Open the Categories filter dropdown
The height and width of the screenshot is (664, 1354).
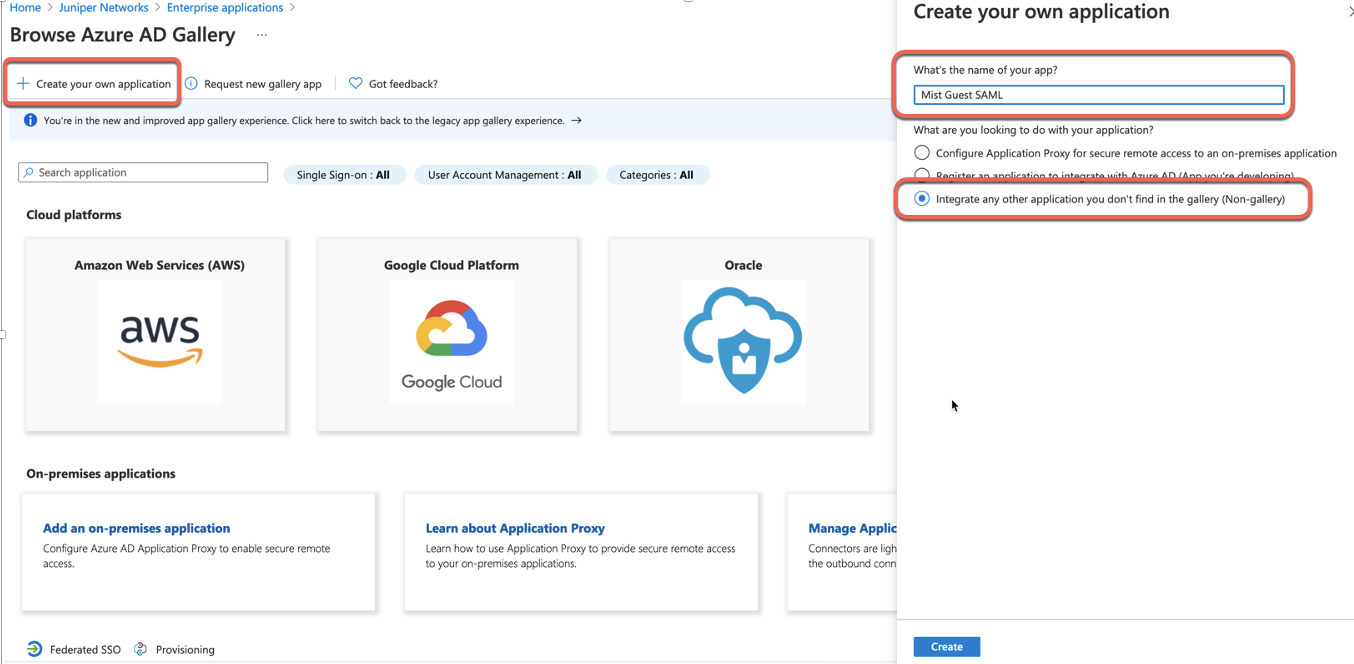pyautogui.click(x=656, y=175)
